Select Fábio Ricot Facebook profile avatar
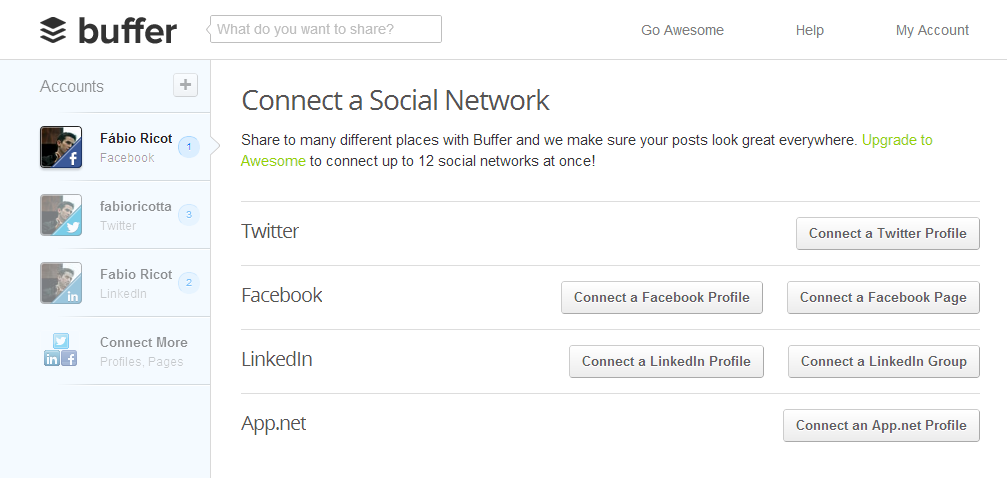 [61, 147]
